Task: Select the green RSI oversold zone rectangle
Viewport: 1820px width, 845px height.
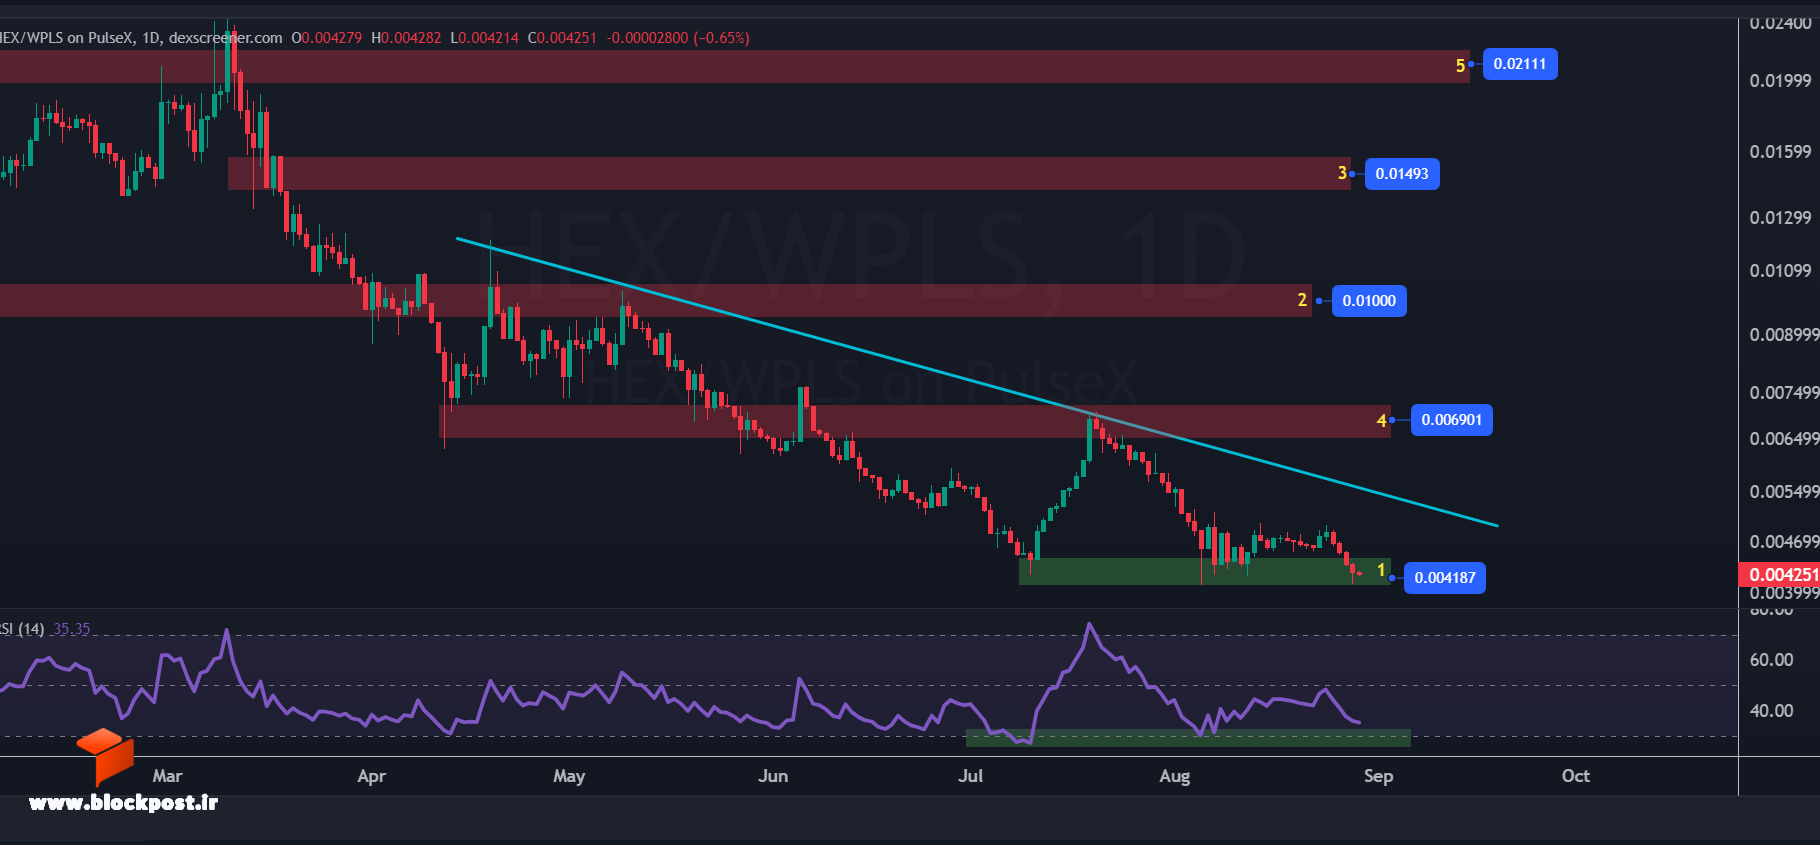Action: click(x=1188, y=738)
